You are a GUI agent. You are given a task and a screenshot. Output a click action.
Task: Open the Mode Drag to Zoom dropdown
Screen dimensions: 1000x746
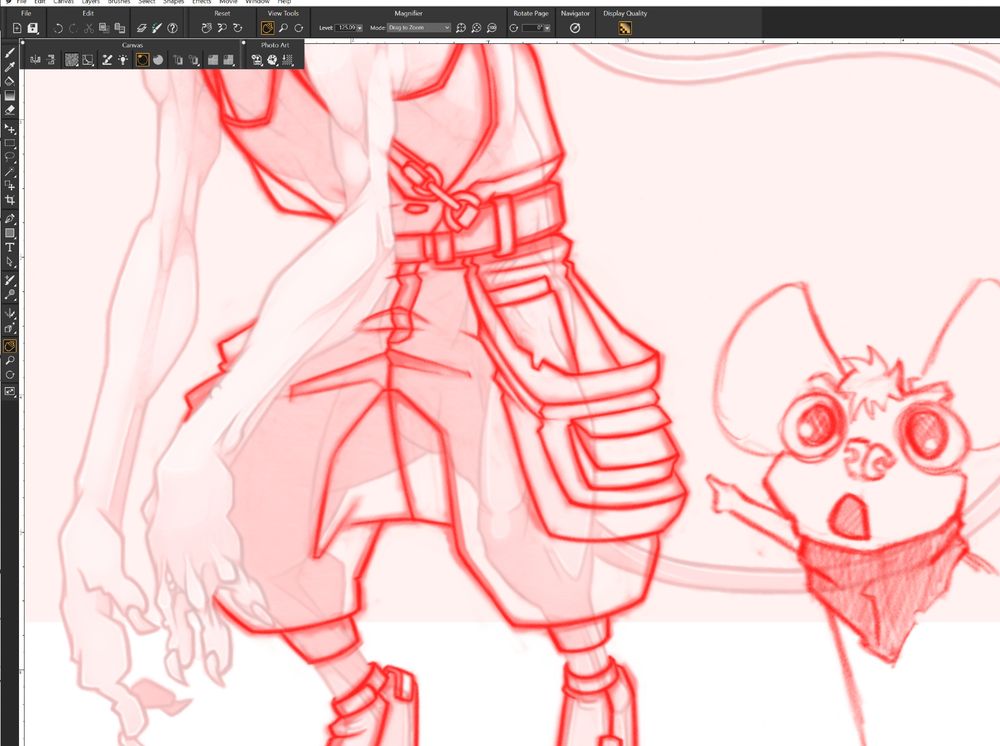point(419,28)
